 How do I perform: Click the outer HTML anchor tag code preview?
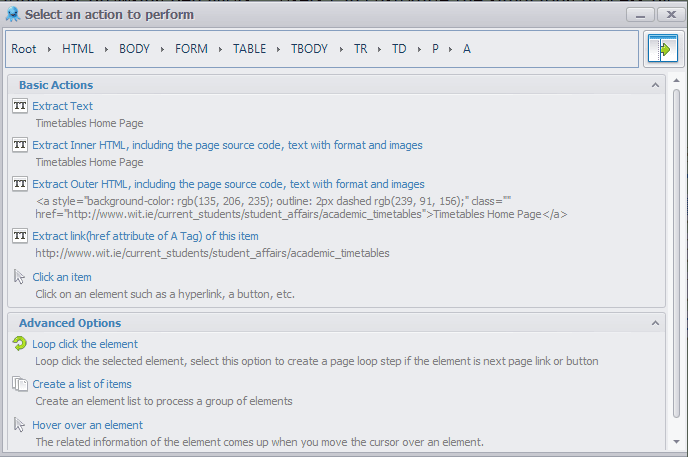tap(301, 208)
